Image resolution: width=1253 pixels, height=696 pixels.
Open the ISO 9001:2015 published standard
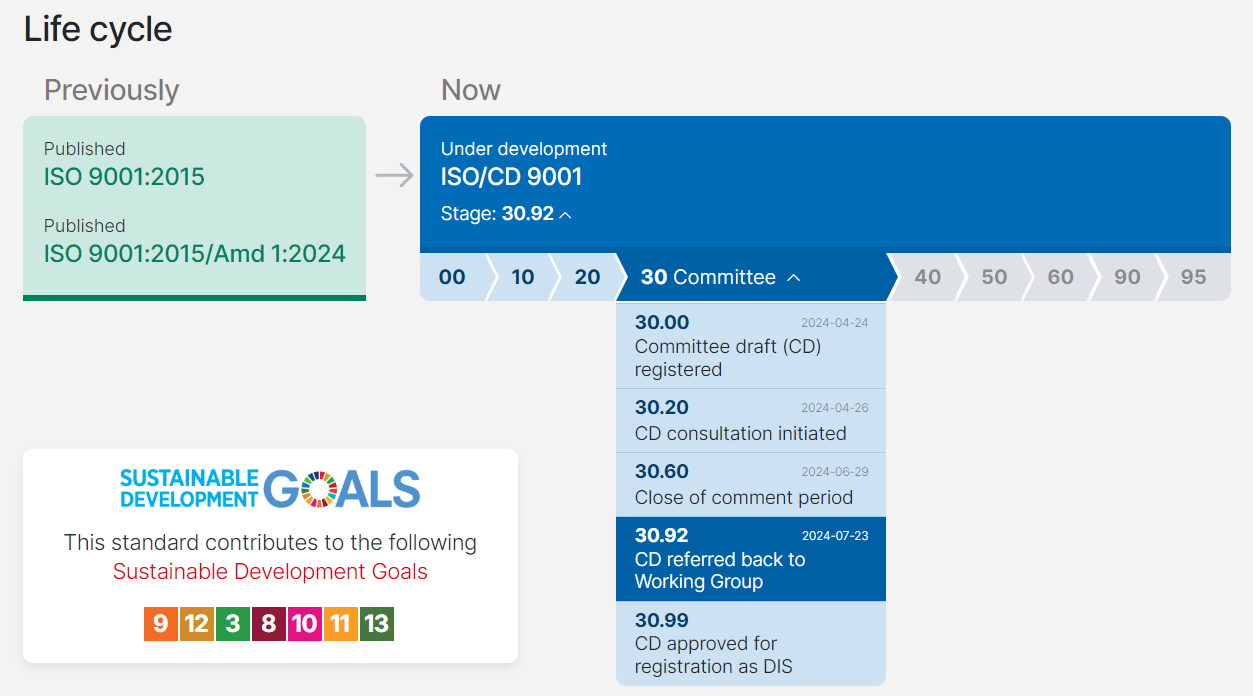pos(124,177)
